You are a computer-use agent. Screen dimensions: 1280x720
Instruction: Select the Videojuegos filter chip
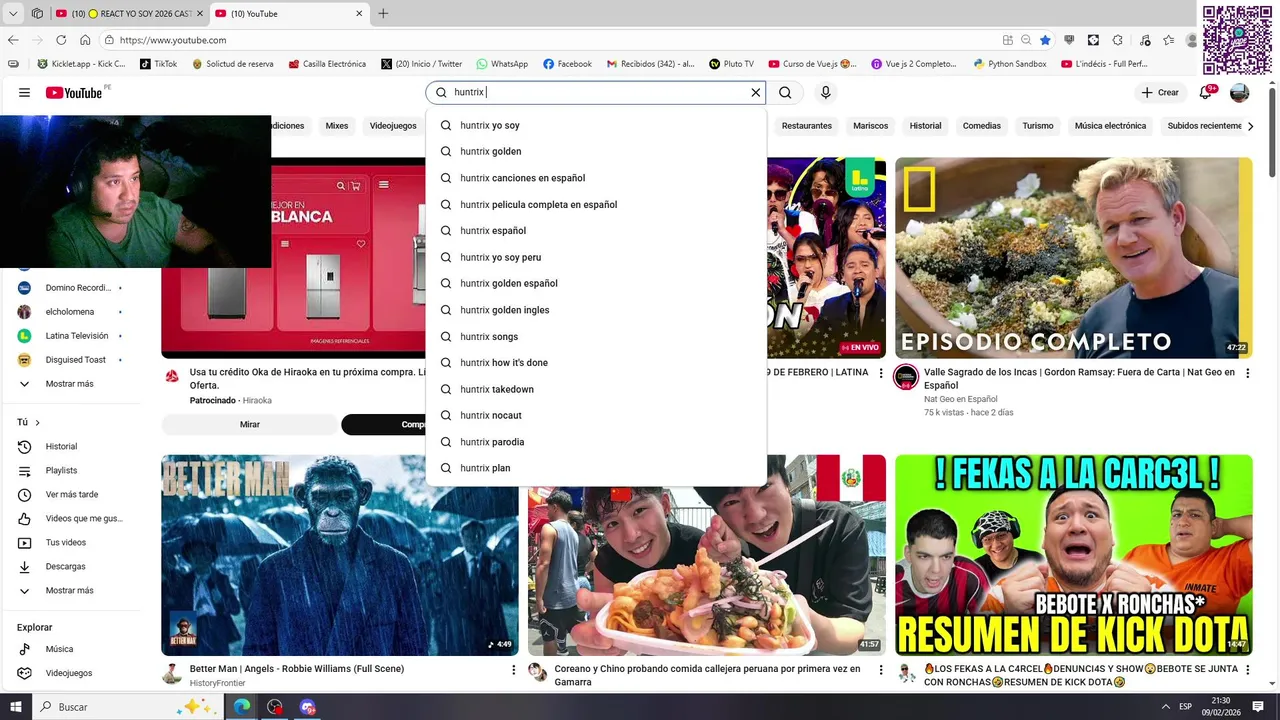(x=393, y=126)
